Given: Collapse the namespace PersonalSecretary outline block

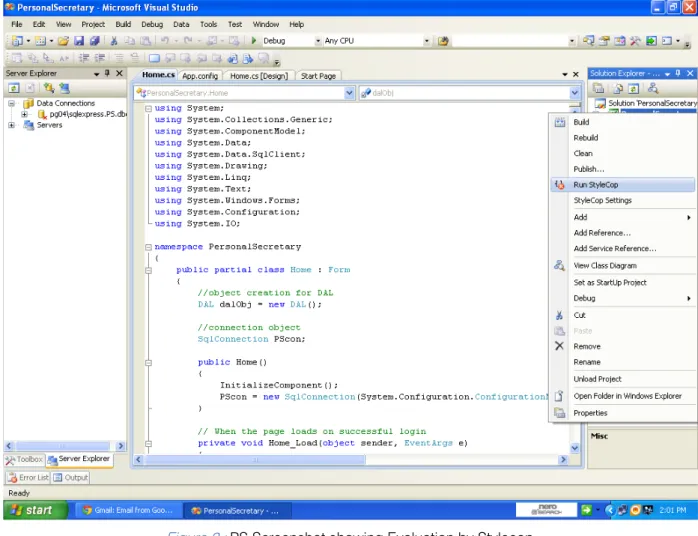Looking at the screenshot, I should pyautogui.click(x=149, y=247).
